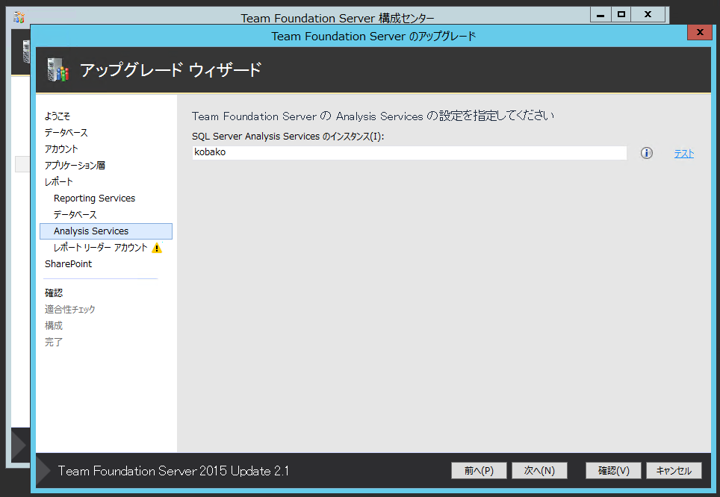720x497 pixels.
Task: Click the 構成 step in sidebar
Action: point(54,326)
